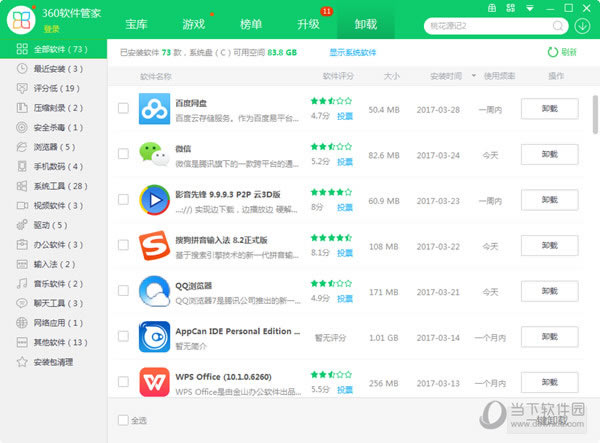Switch to the 宝库 tab
600x443 pixels.
pyautogui.click(x=136, y=24)
